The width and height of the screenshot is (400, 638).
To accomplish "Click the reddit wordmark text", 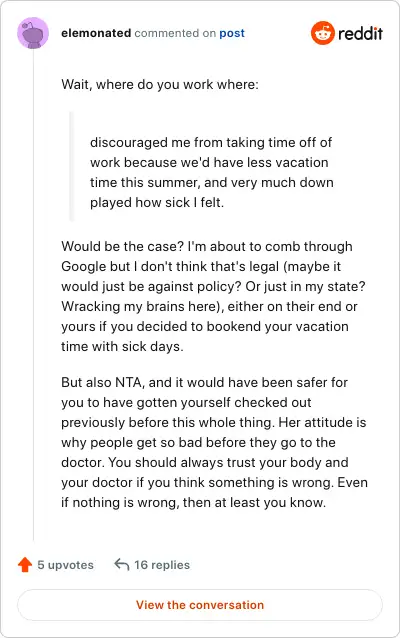I will click(361, 33).
